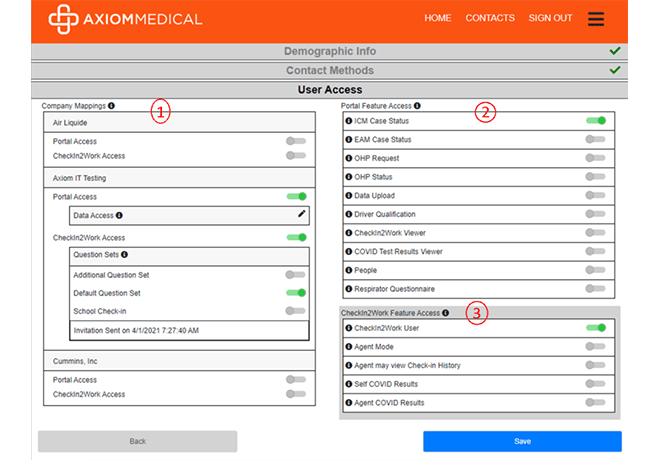Enable CheckIn2Work Viewer toggle
This screenshot has width=660, height=460.
pos(595,233)
